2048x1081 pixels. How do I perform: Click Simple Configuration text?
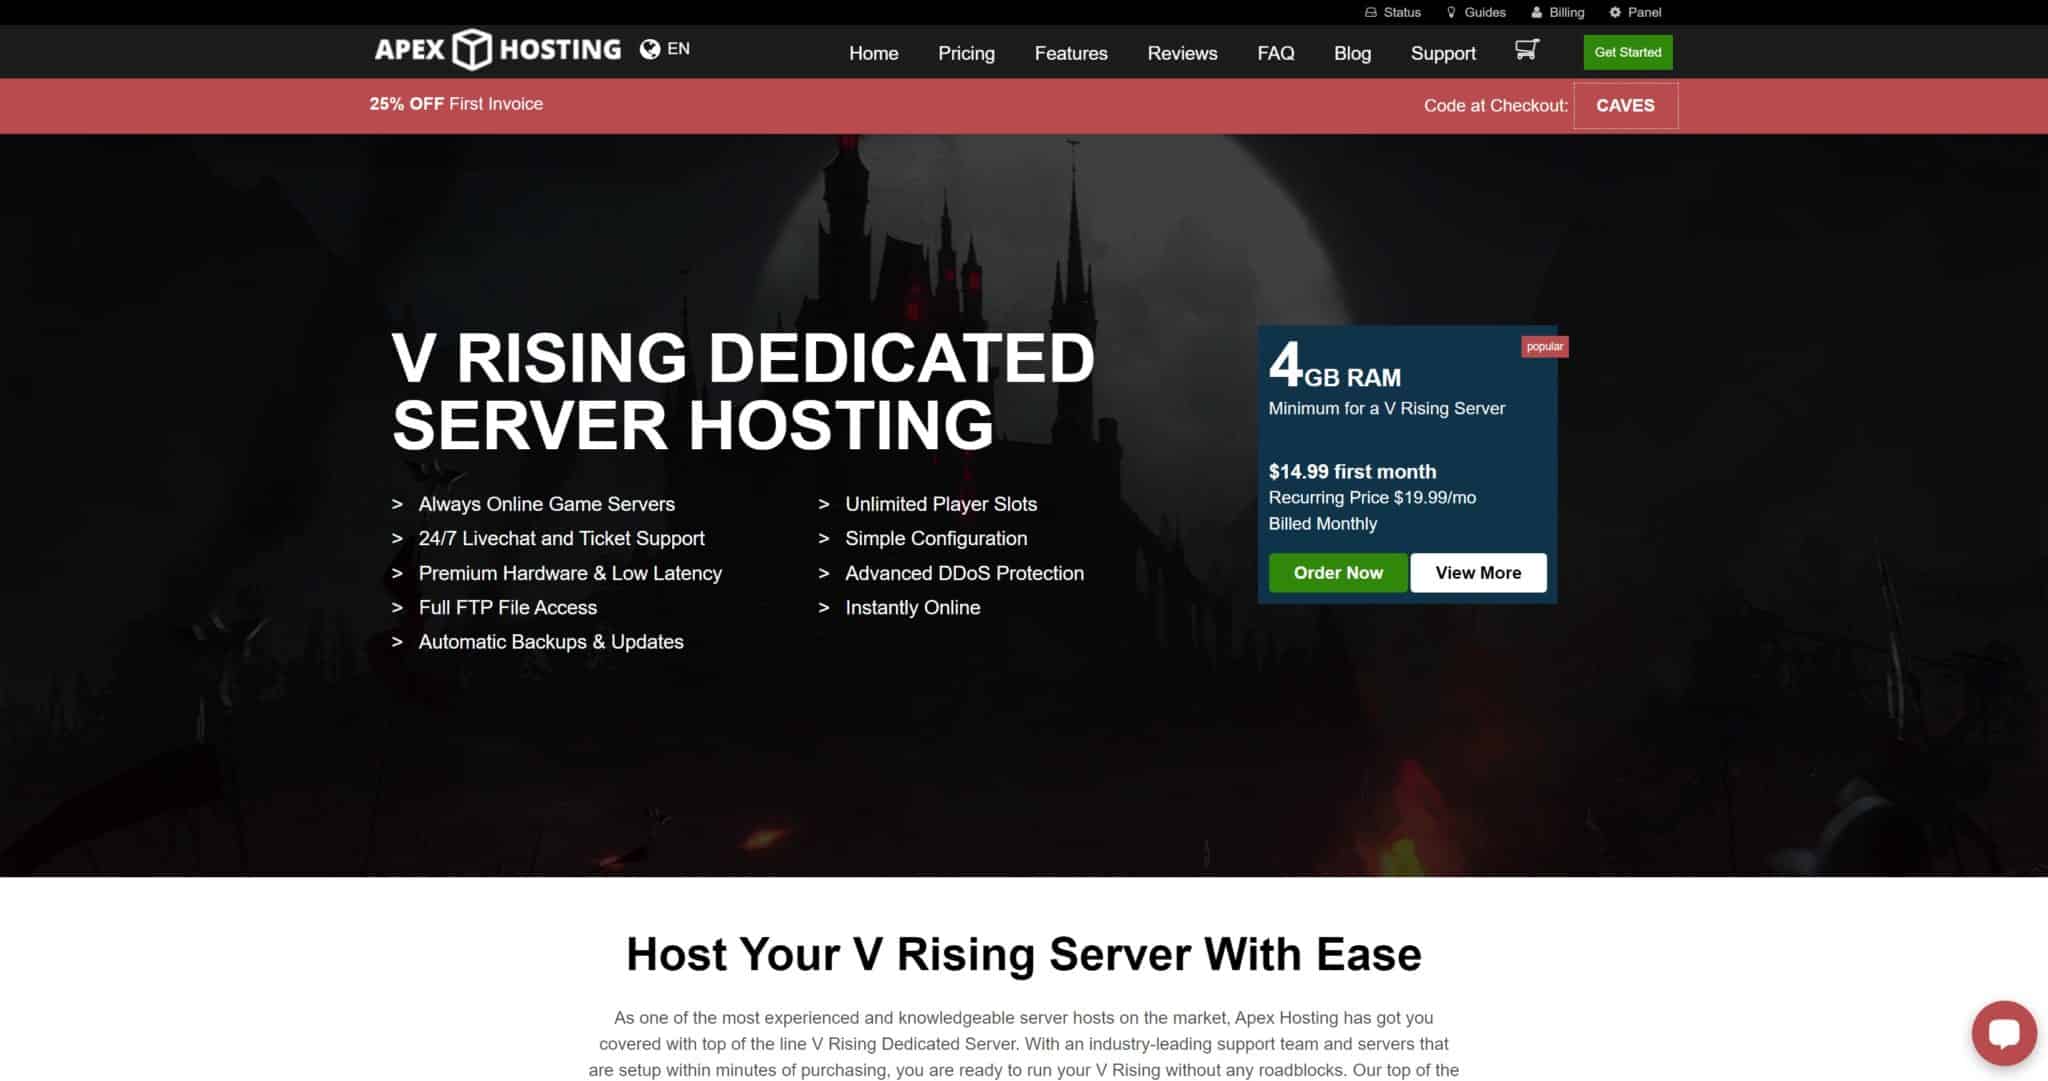click(936, 539)
